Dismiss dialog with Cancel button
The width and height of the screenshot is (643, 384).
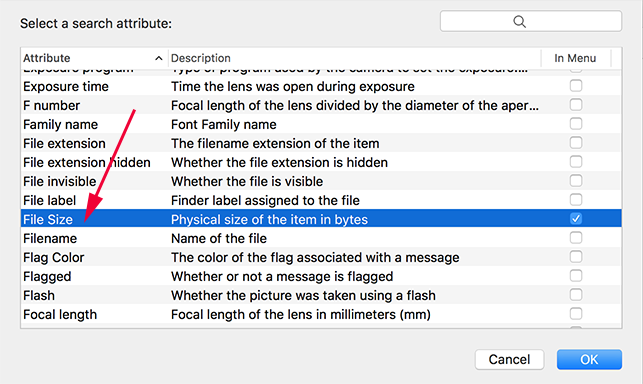point(509,359)
